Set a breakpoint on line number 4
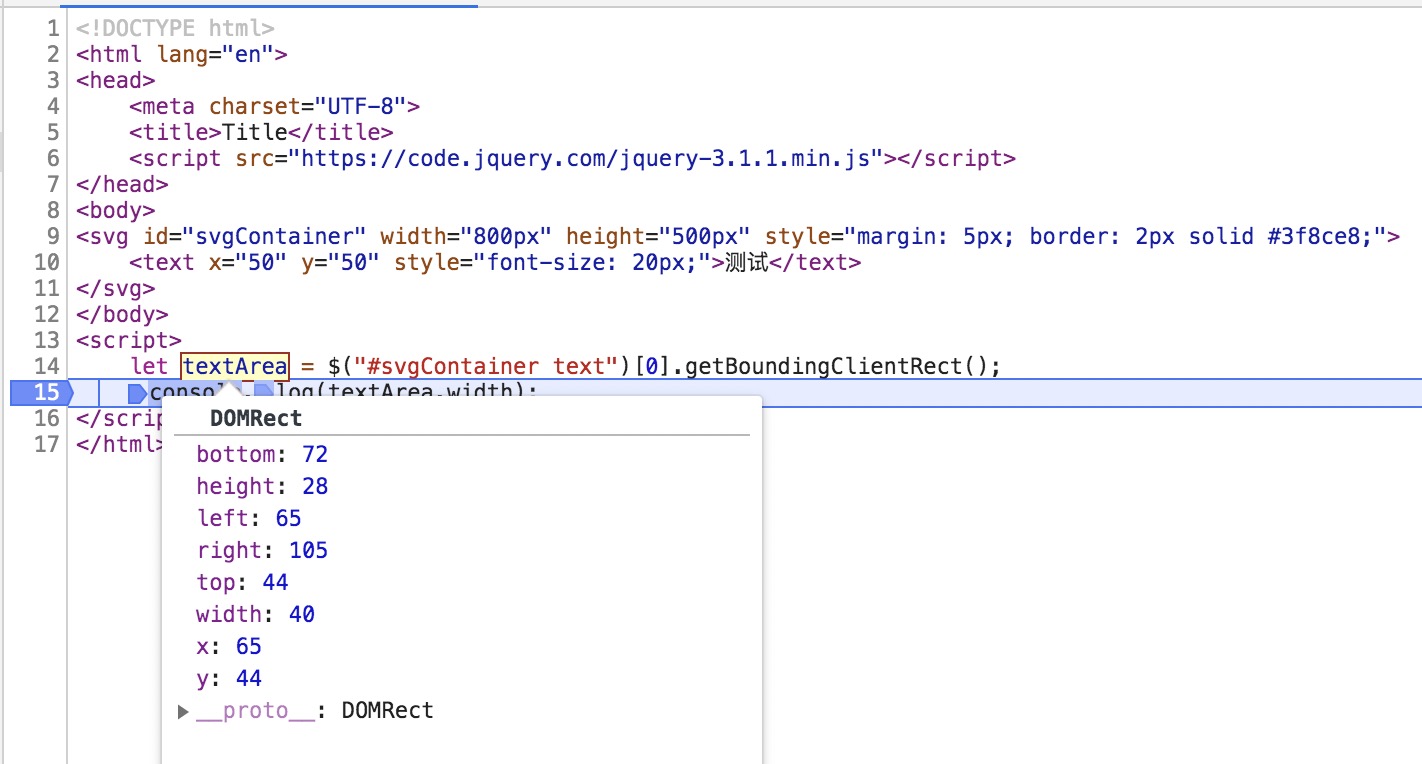 tap(53, 106)
